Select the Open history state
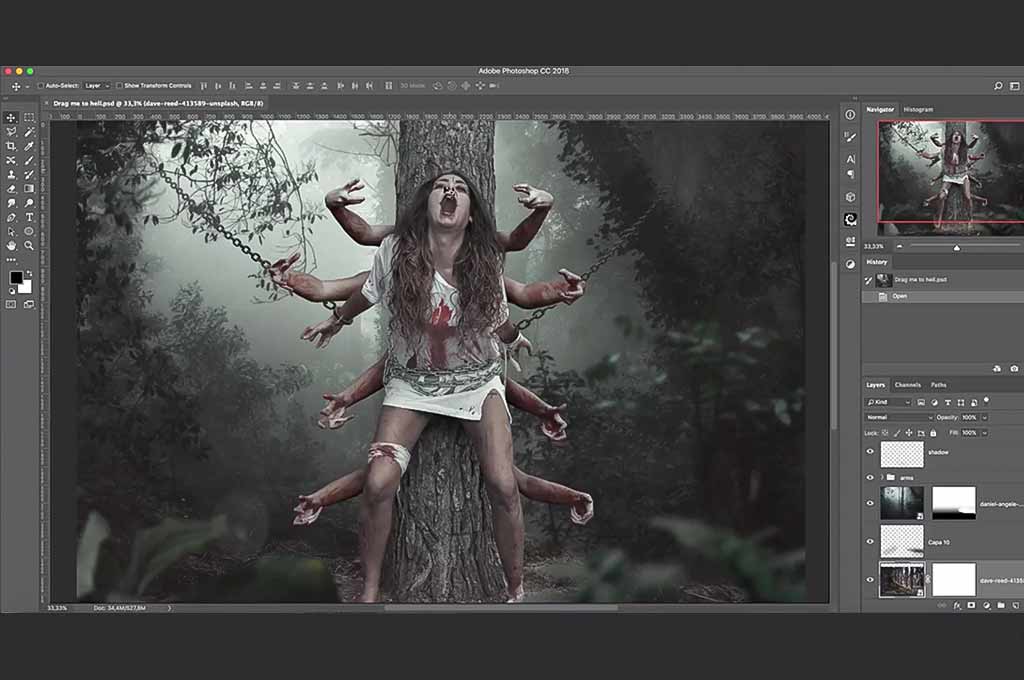The image size is (1024, 680). tap(942, 297)
